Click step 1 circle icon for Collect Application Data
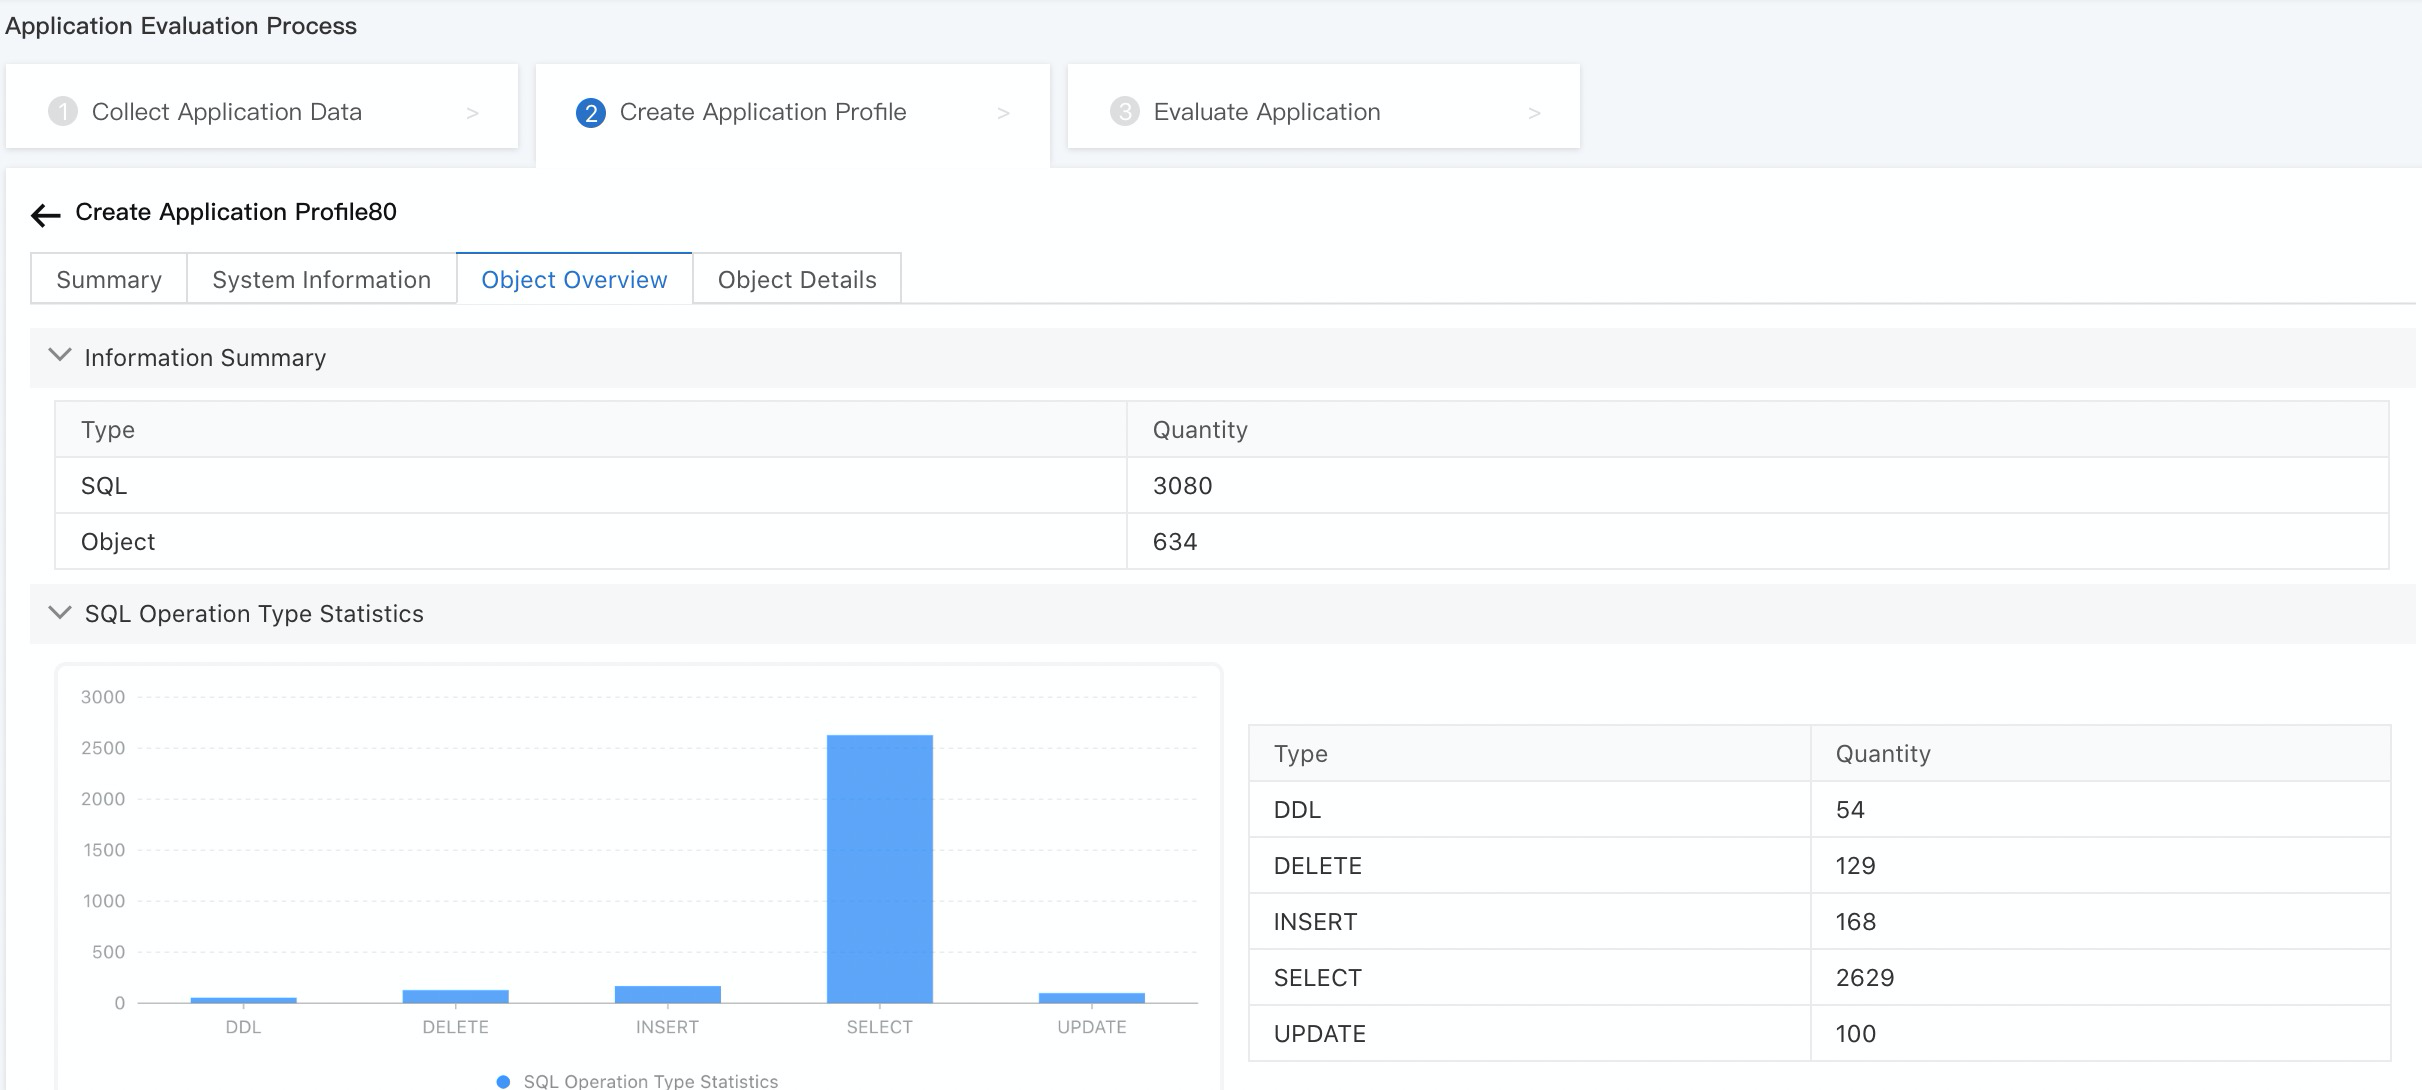 (x=62, y=111)
